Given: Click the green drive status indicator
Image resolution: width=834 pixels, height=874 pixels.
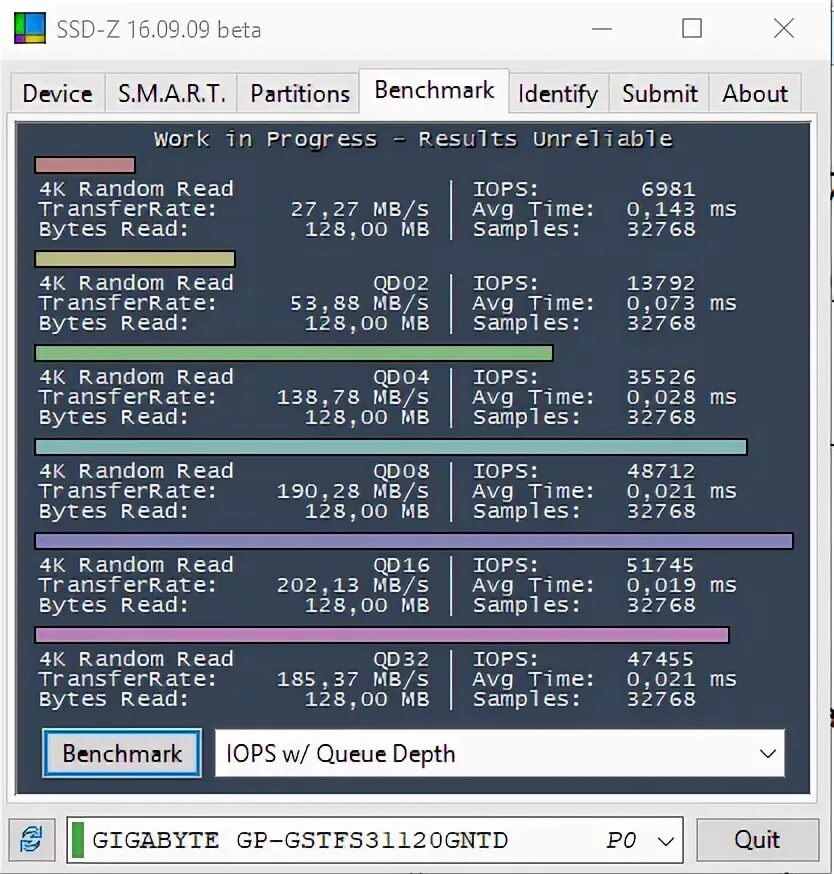Looking at the screenshot, I should point(78,840).
